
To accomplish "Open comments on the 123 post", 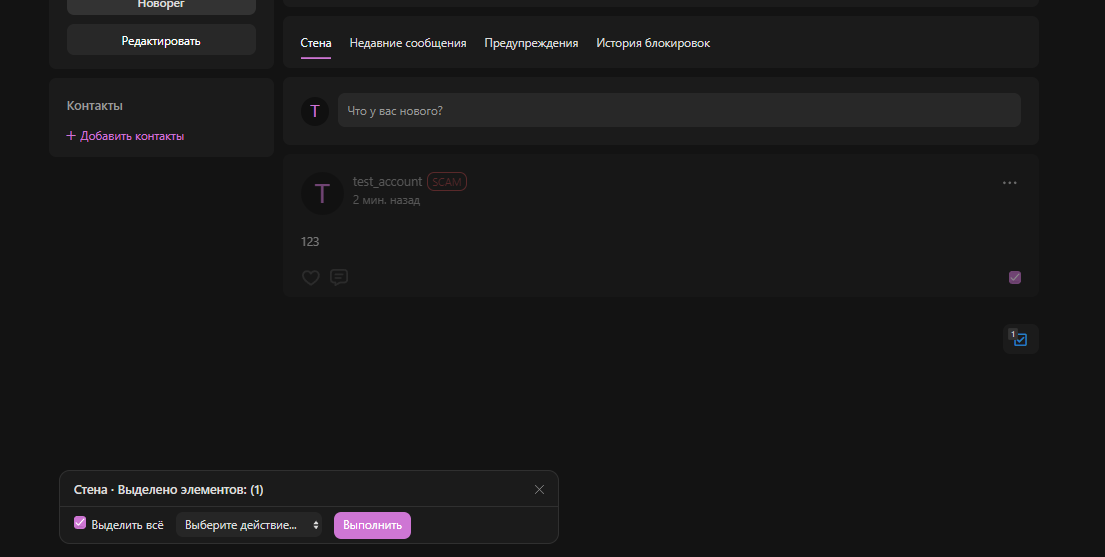I will [339, 278].
